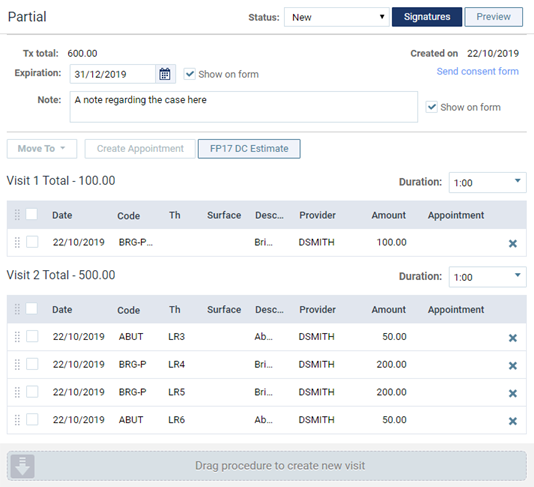
Task: Click the down-arrow new visit drop icon
Action: click(x=22, y=466)
